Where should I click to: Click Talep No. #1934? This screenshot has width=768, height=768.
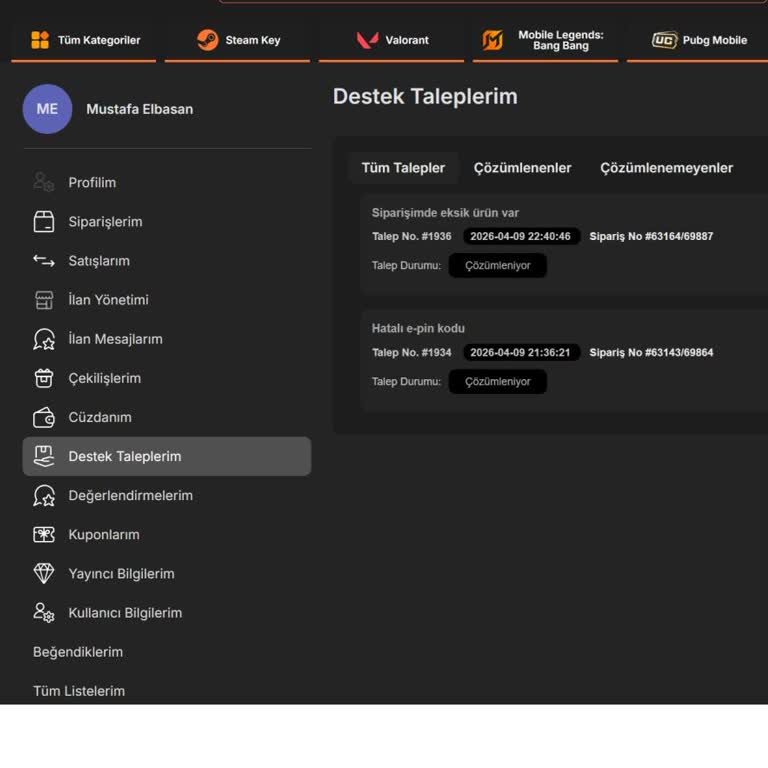[411, 353]
